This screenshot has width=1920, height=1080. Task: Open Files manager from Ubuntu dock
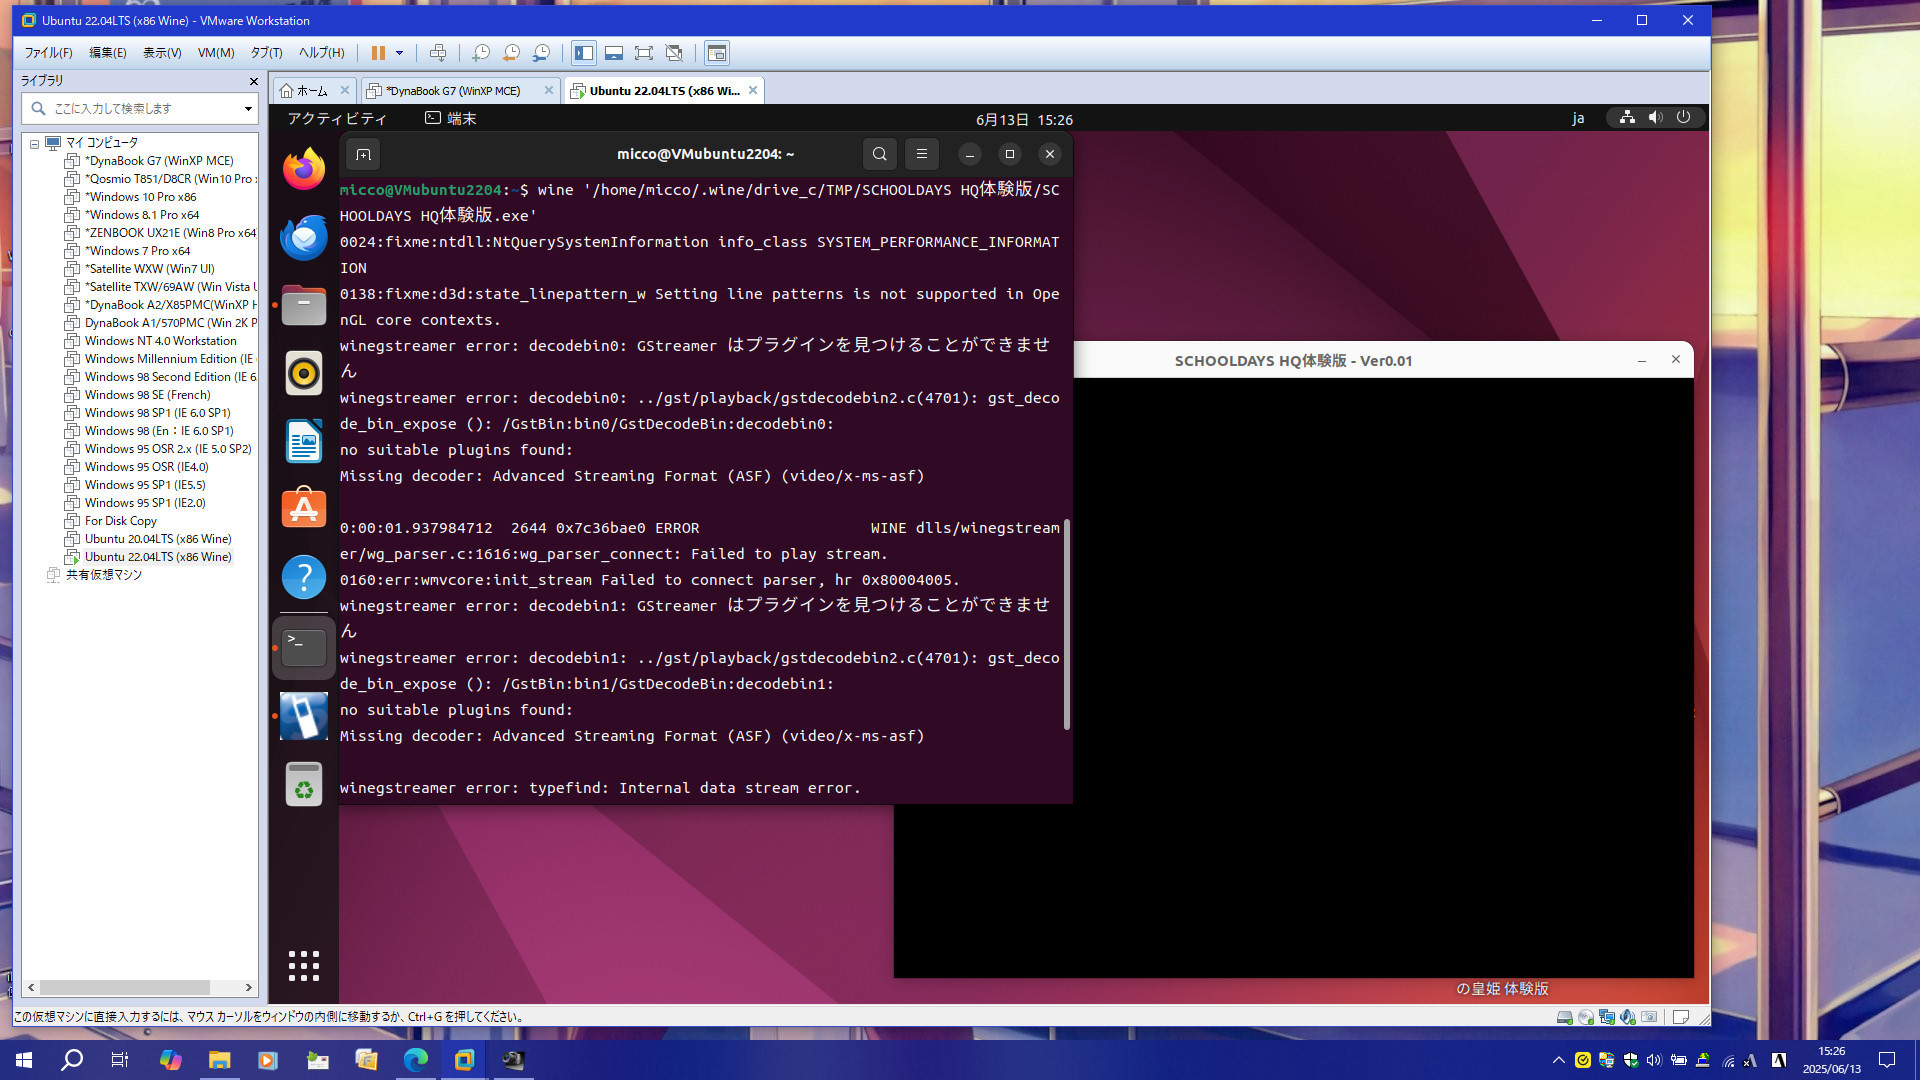tap(304, 305)
